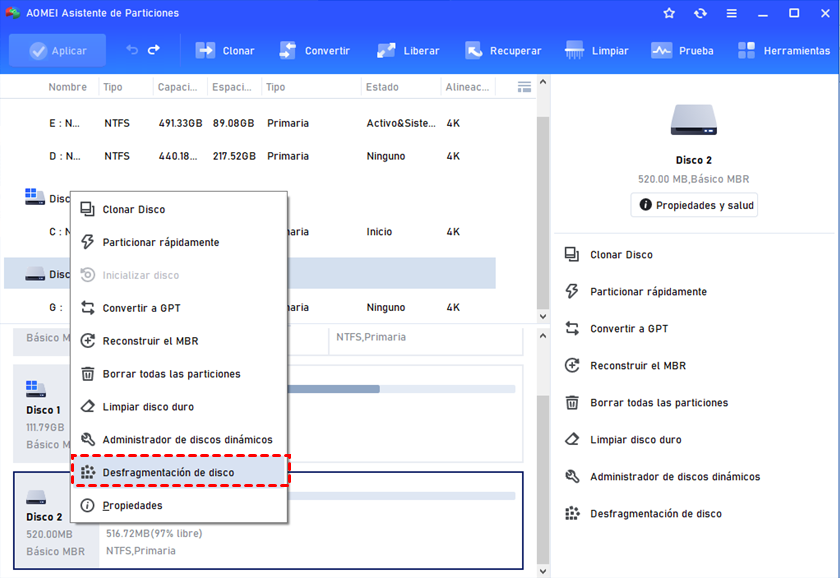The image size is (840, 578).
Task: Click Reconstruir el MBR in right panel
Action: pos(625,365)
